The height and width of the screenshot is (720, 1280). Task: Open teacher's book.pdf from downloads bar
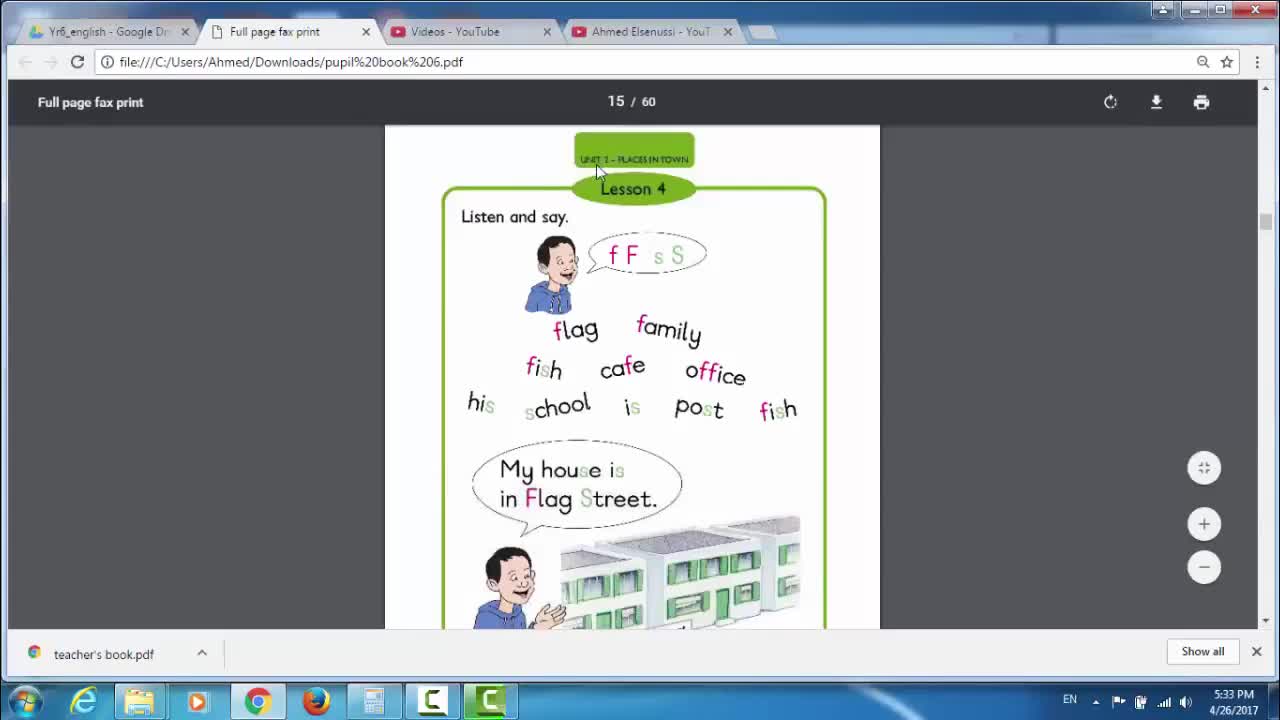coord(103,654)
